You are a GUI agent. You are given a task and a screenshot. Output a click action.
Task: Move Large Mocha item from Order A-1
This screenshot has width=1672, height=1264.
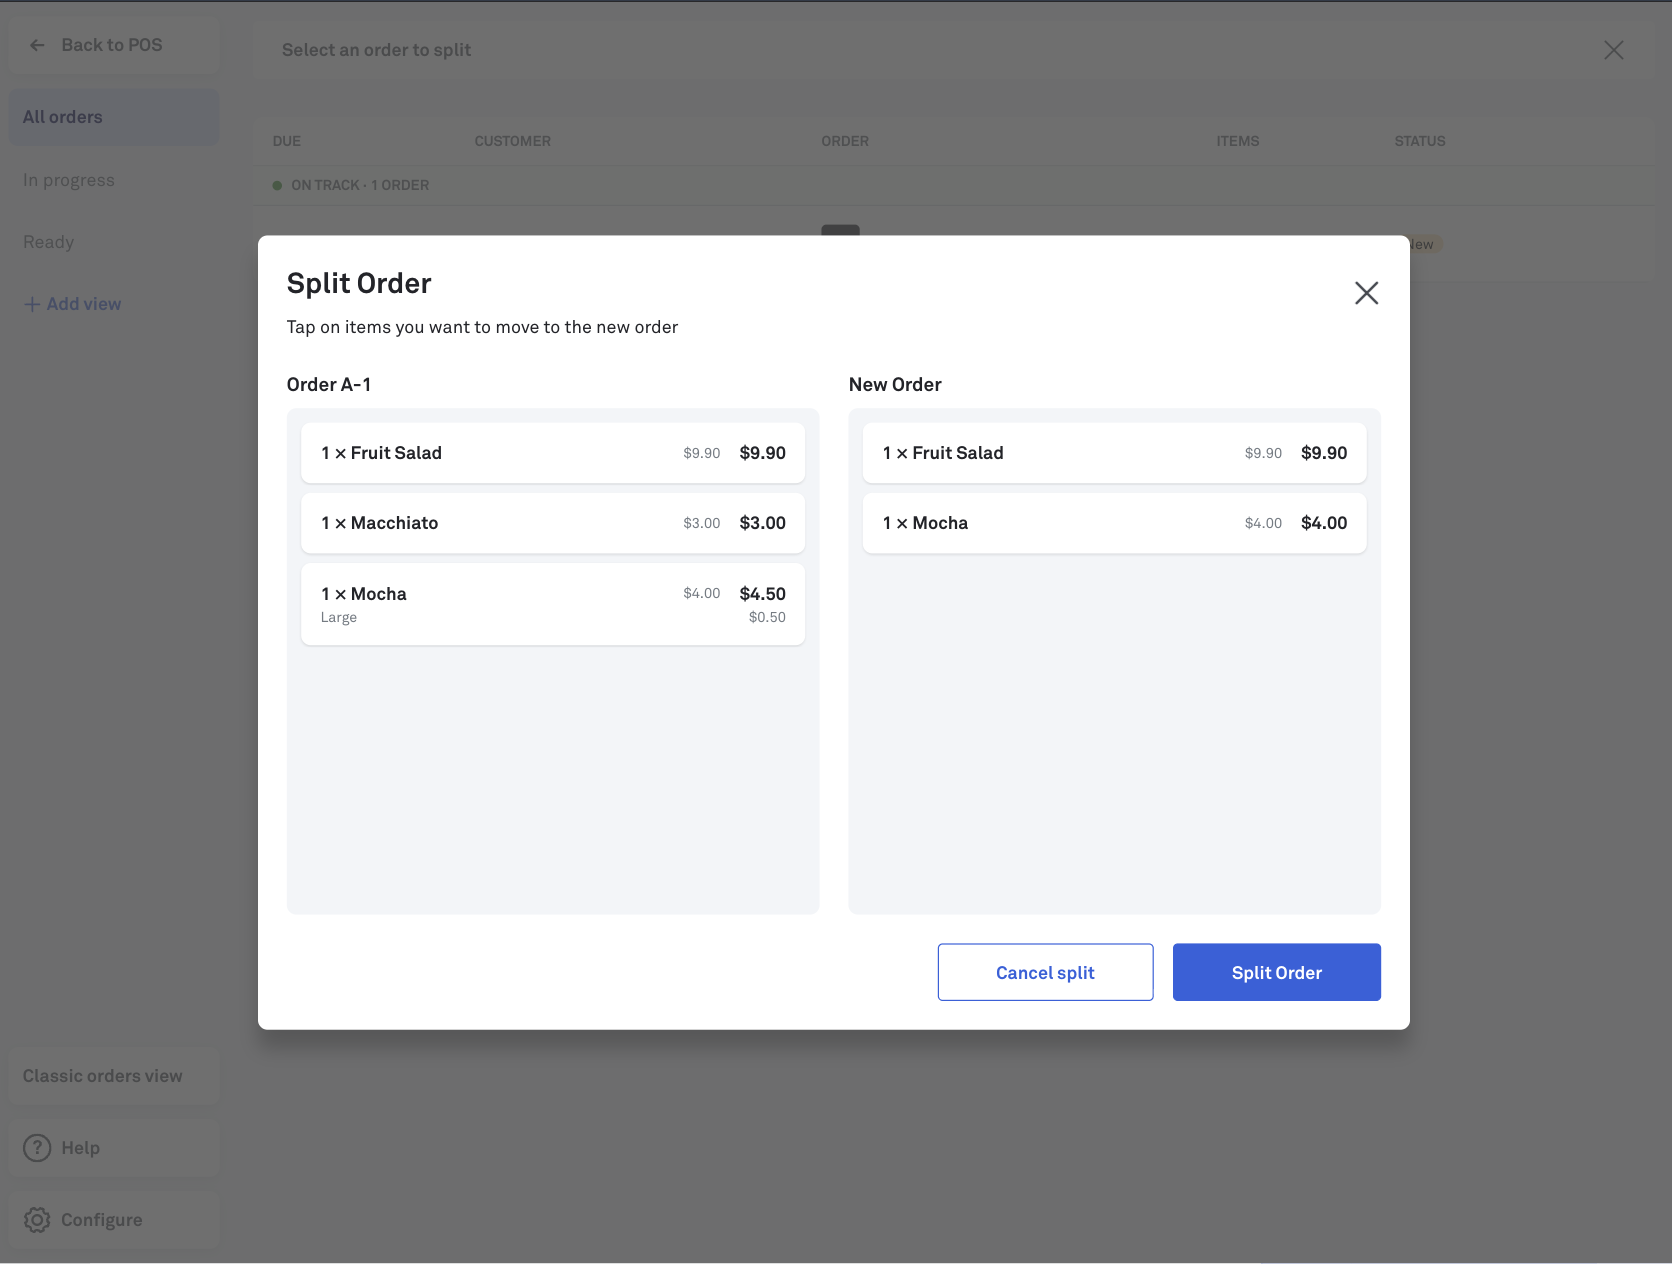pyautogui.click(x=553, y=604)
